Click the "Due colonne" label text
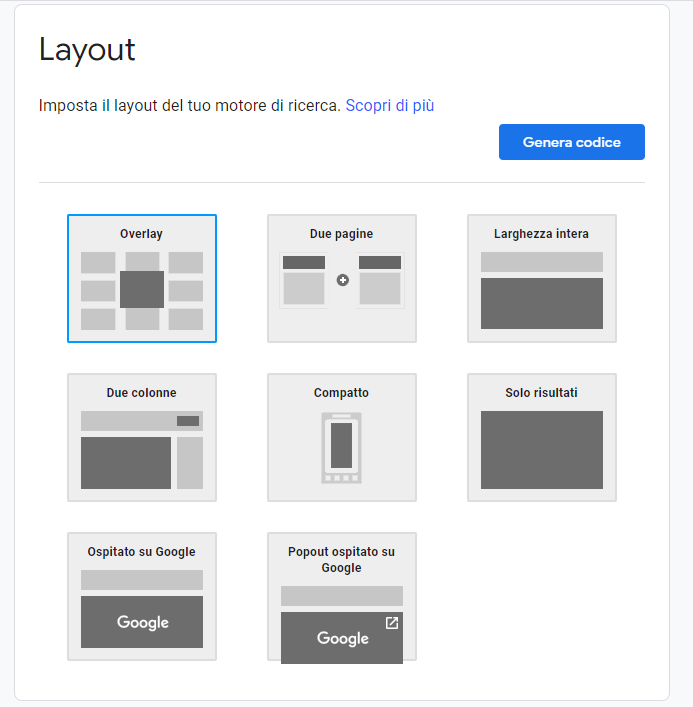 141,393
